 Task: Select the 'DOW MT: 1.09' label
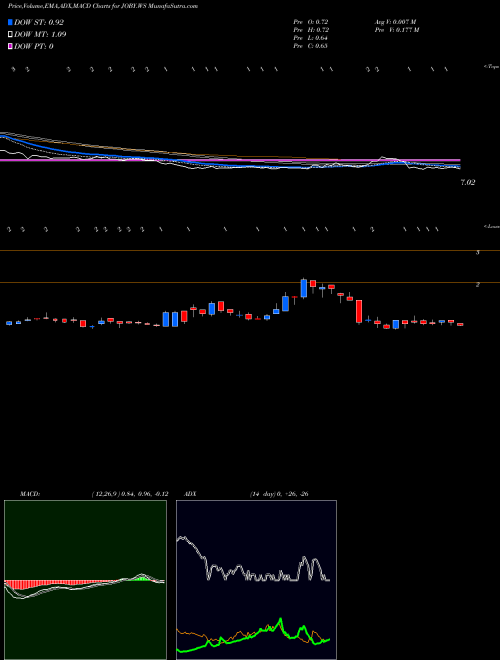click(40, 35)
